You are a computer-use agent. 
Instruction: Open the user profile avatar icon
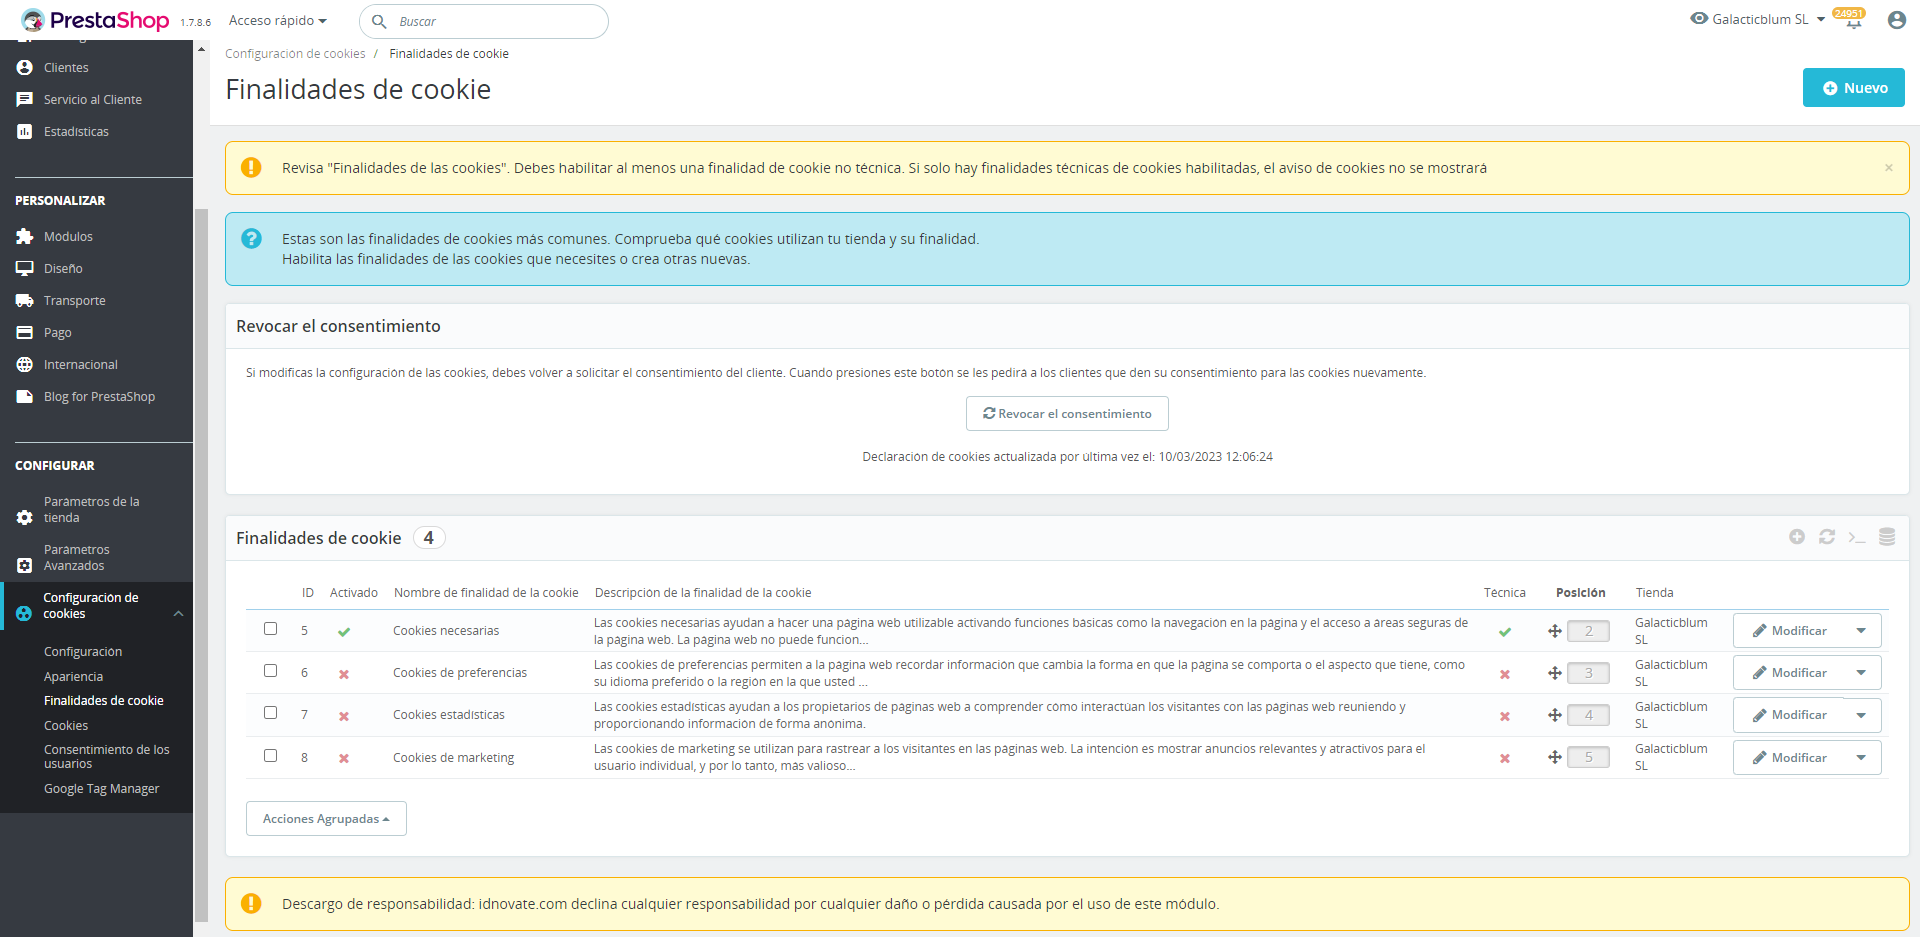pos(1896,20)
